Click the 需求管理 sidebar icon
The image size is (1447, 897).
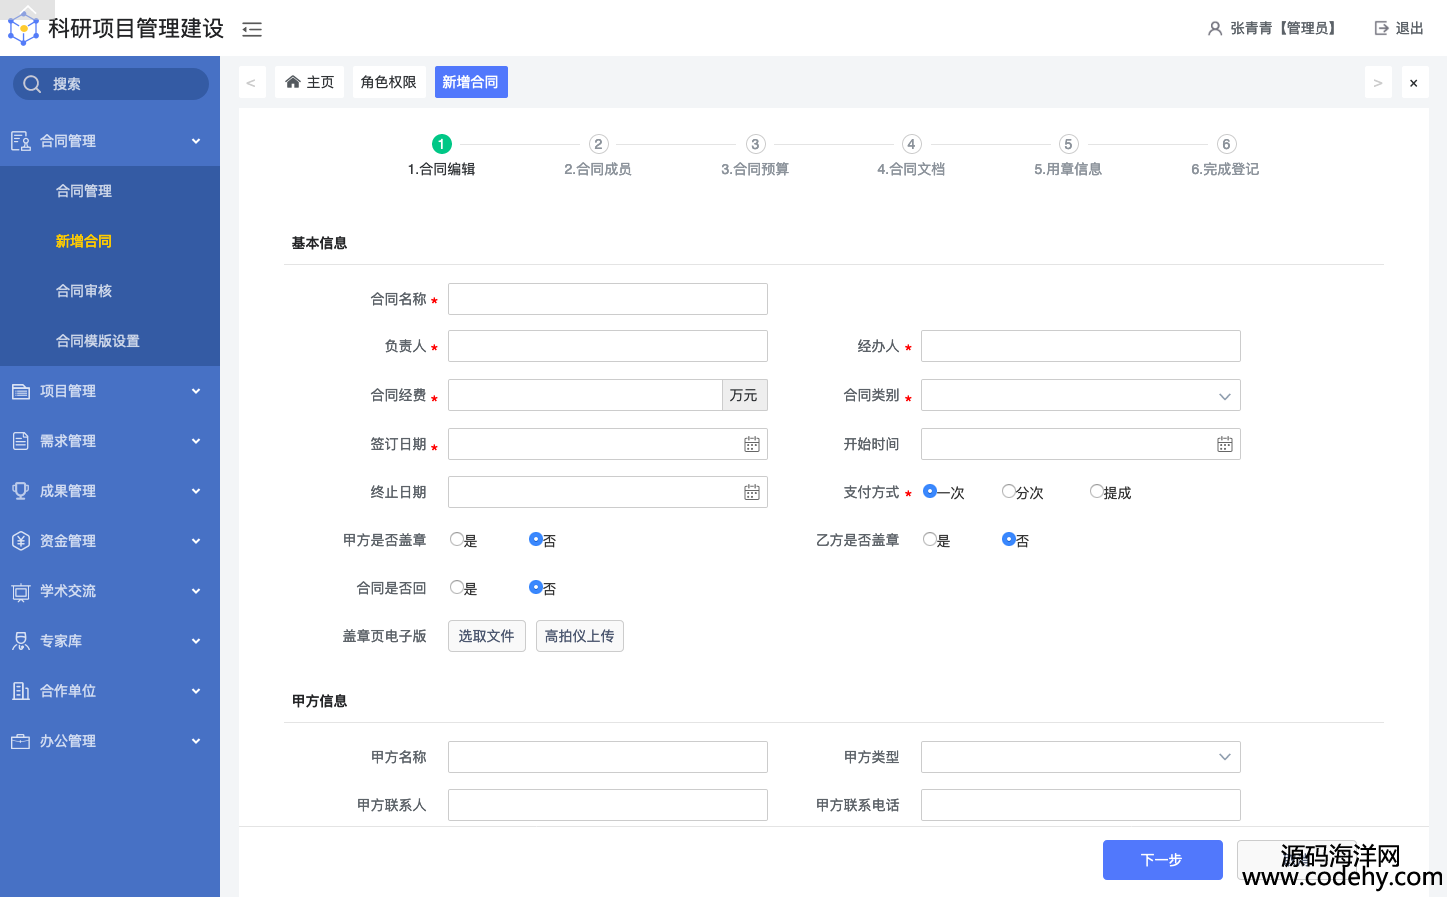pos(21,441)
